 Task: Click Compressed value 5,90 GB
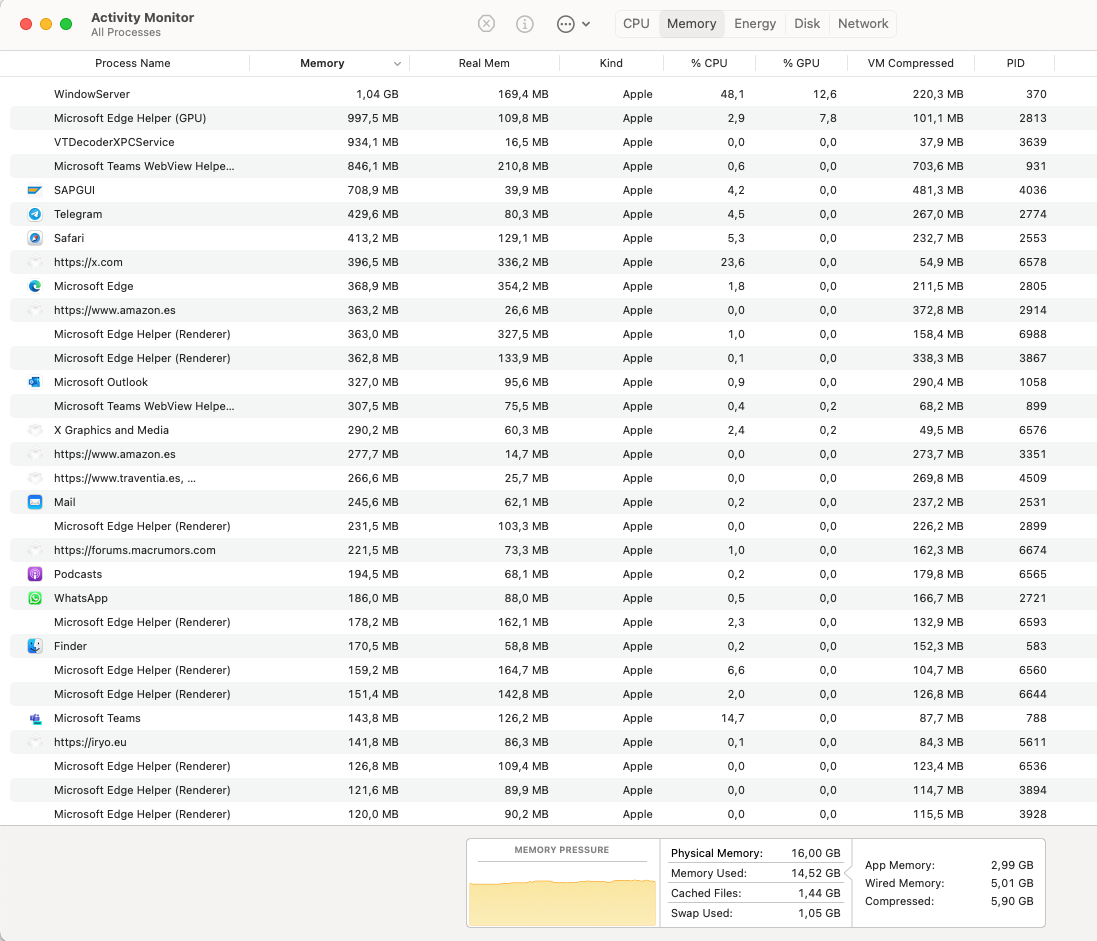[x=1012, y=902]
